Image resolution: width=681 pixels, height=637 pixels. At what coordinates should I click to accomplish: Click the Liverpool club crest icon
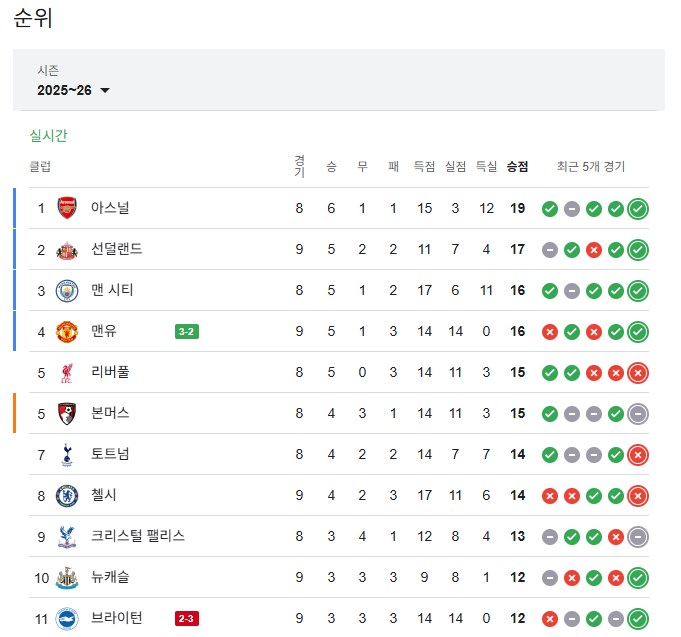point(67,372)
